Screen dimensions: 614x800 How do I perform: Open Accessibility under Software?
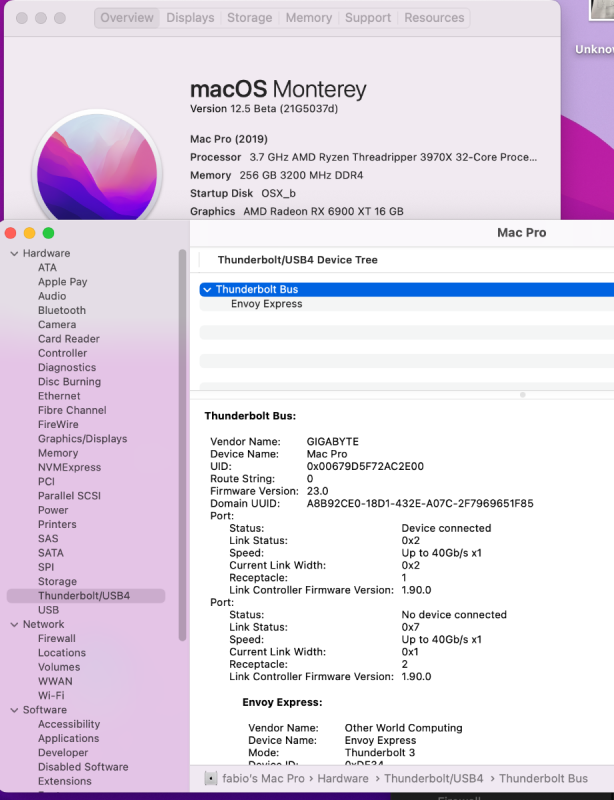69,724
